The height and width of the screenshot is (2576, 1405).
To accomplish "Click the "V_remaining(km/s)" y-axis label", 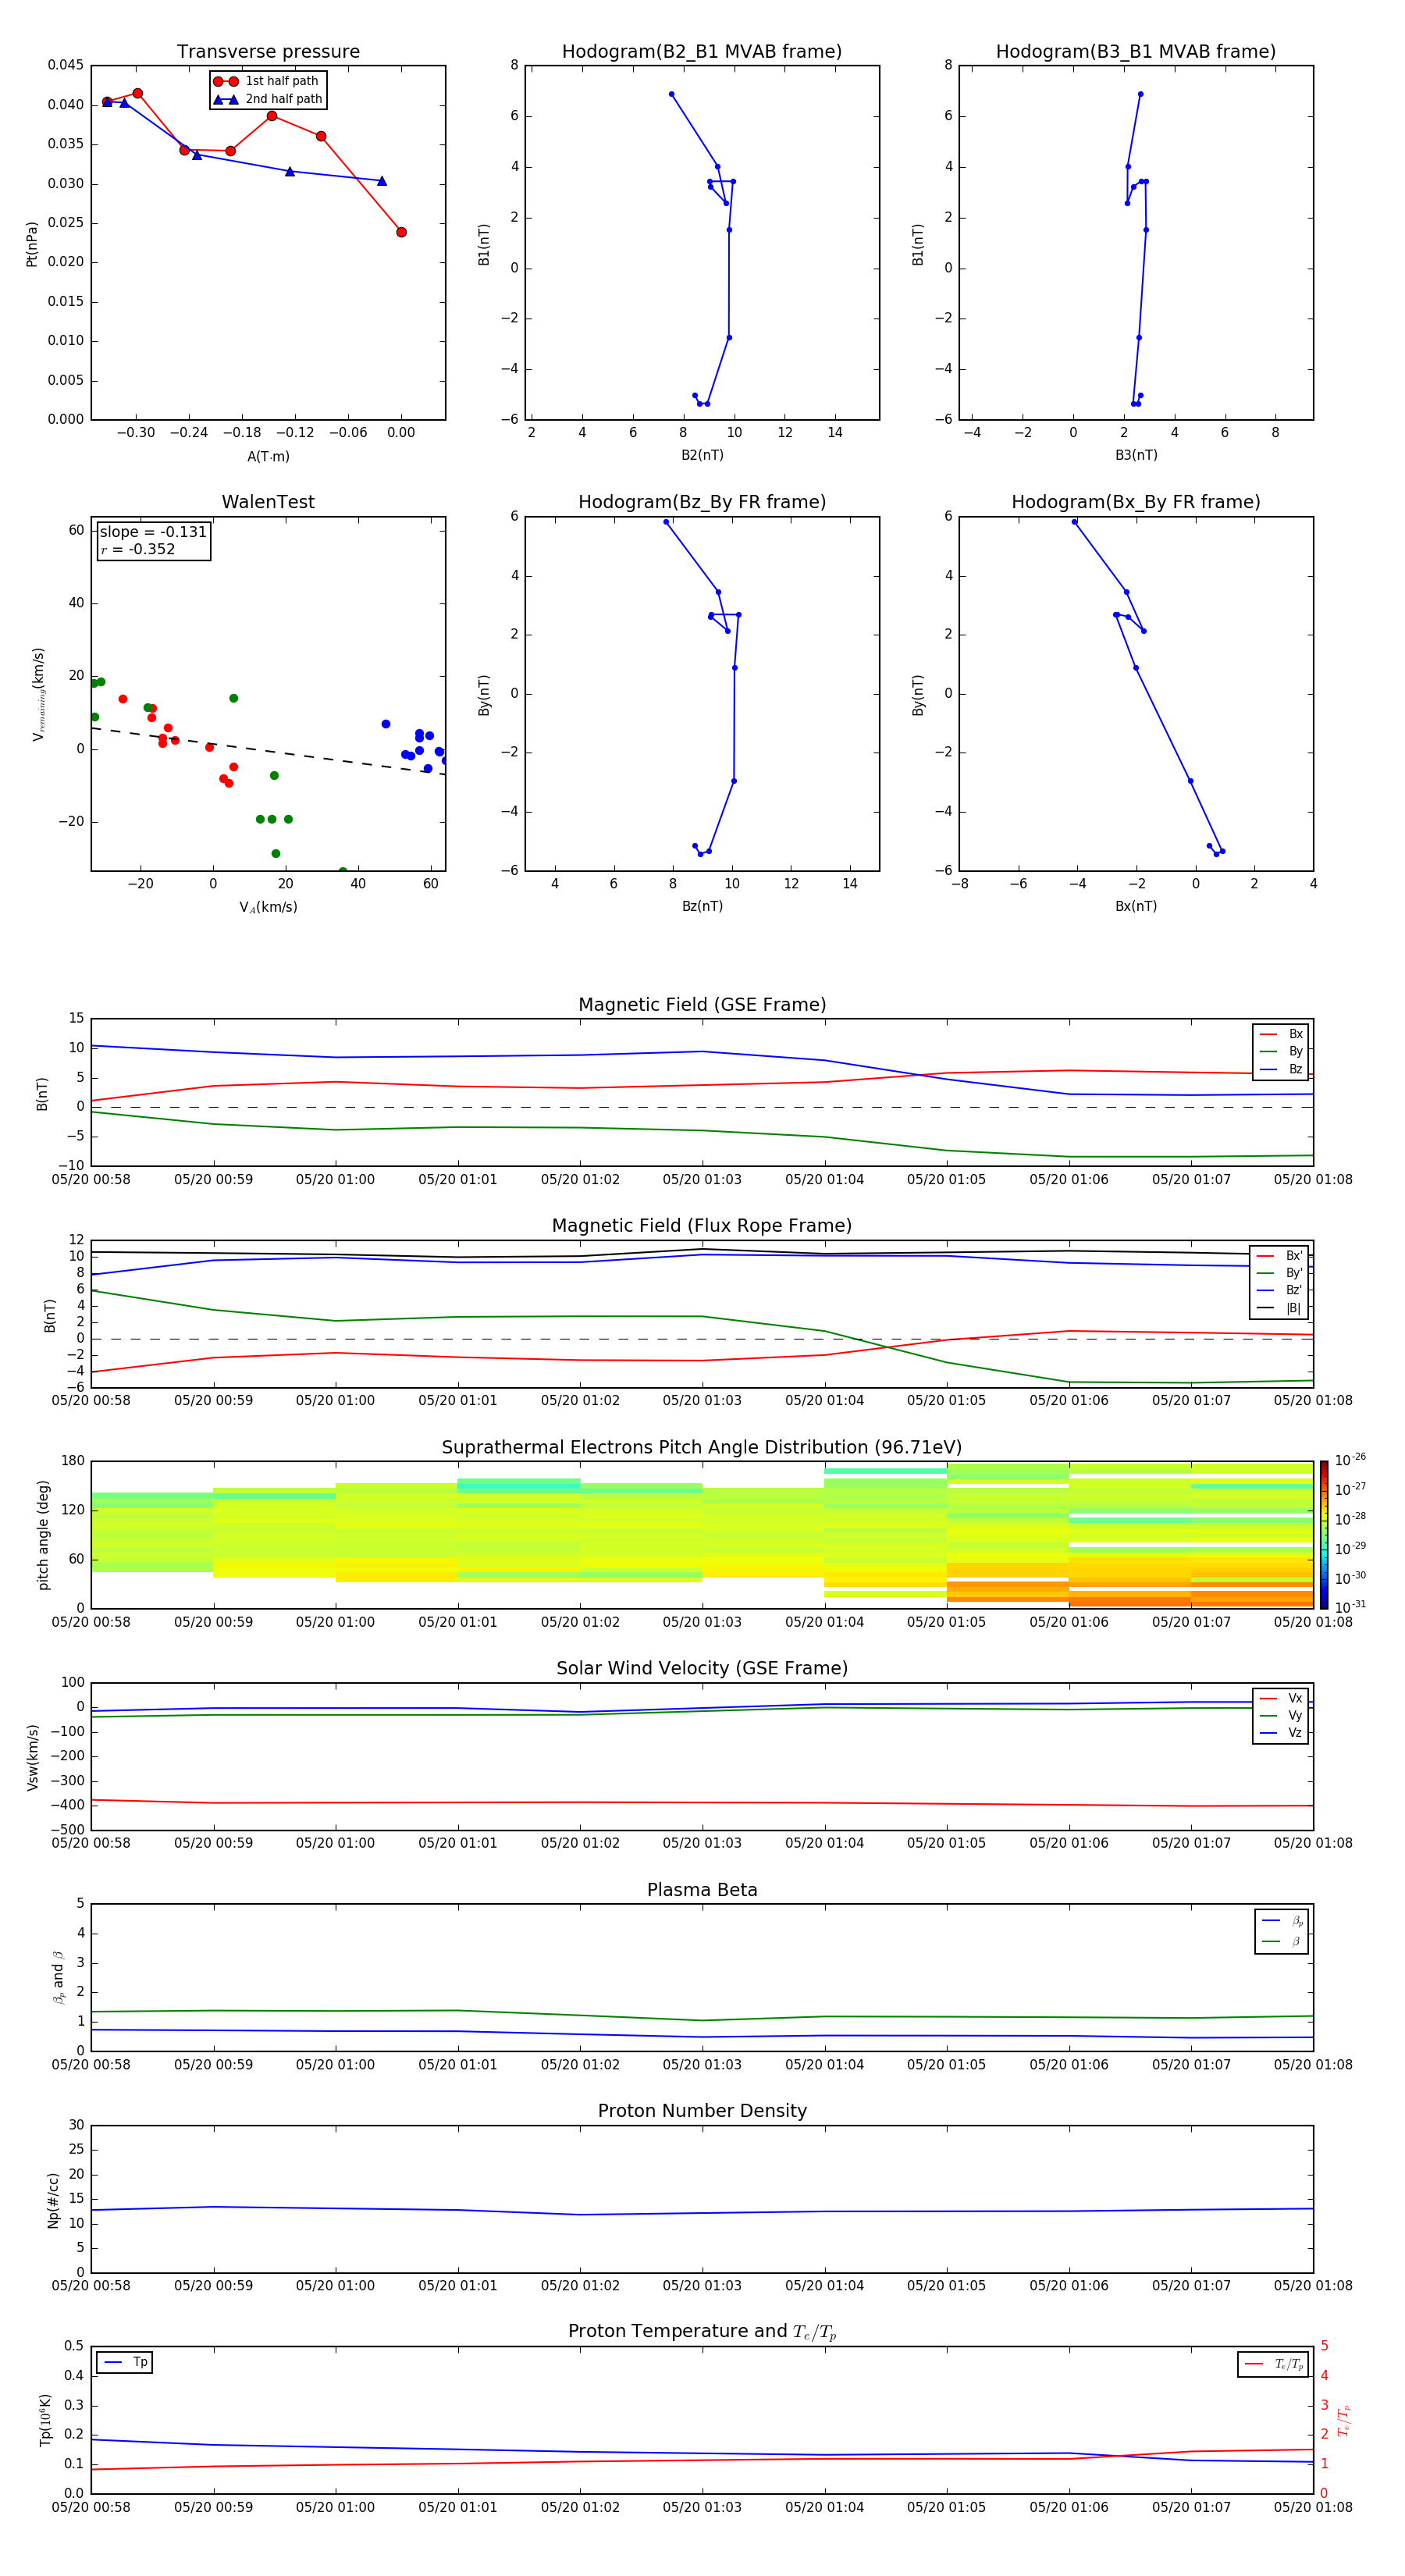I will coord(38,694).
